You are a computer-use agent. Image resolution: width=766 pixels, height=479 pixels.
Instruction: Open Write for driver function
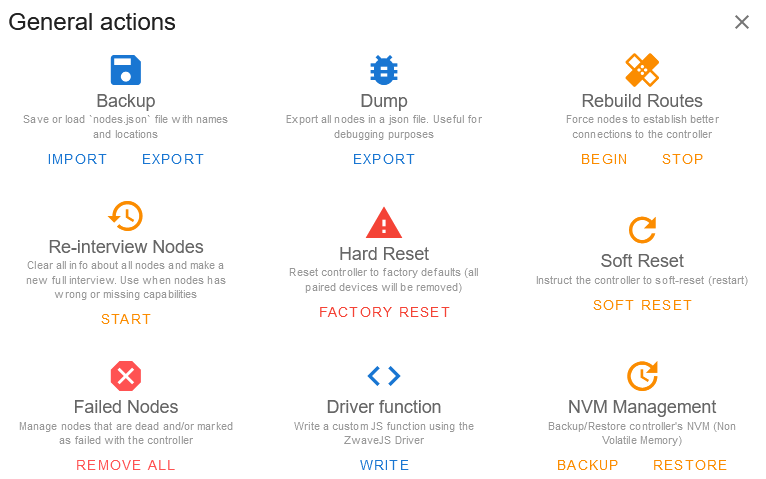(384, 465)
